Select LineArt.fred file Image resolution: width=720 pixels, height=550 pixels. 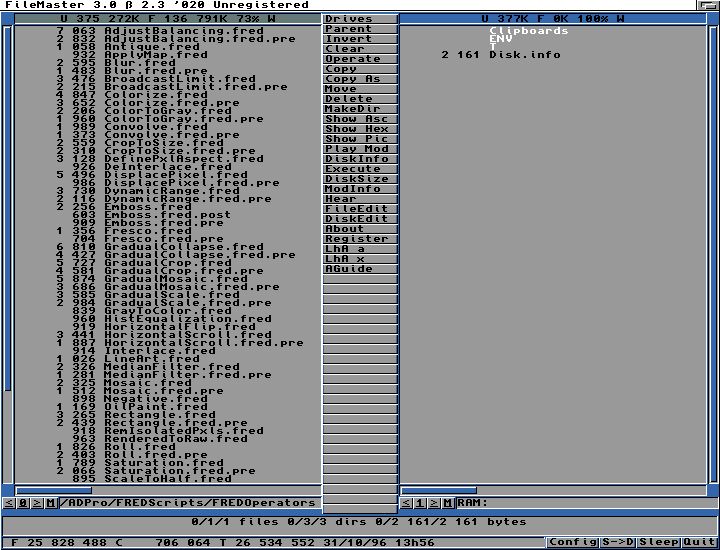(x=152, y=359)
